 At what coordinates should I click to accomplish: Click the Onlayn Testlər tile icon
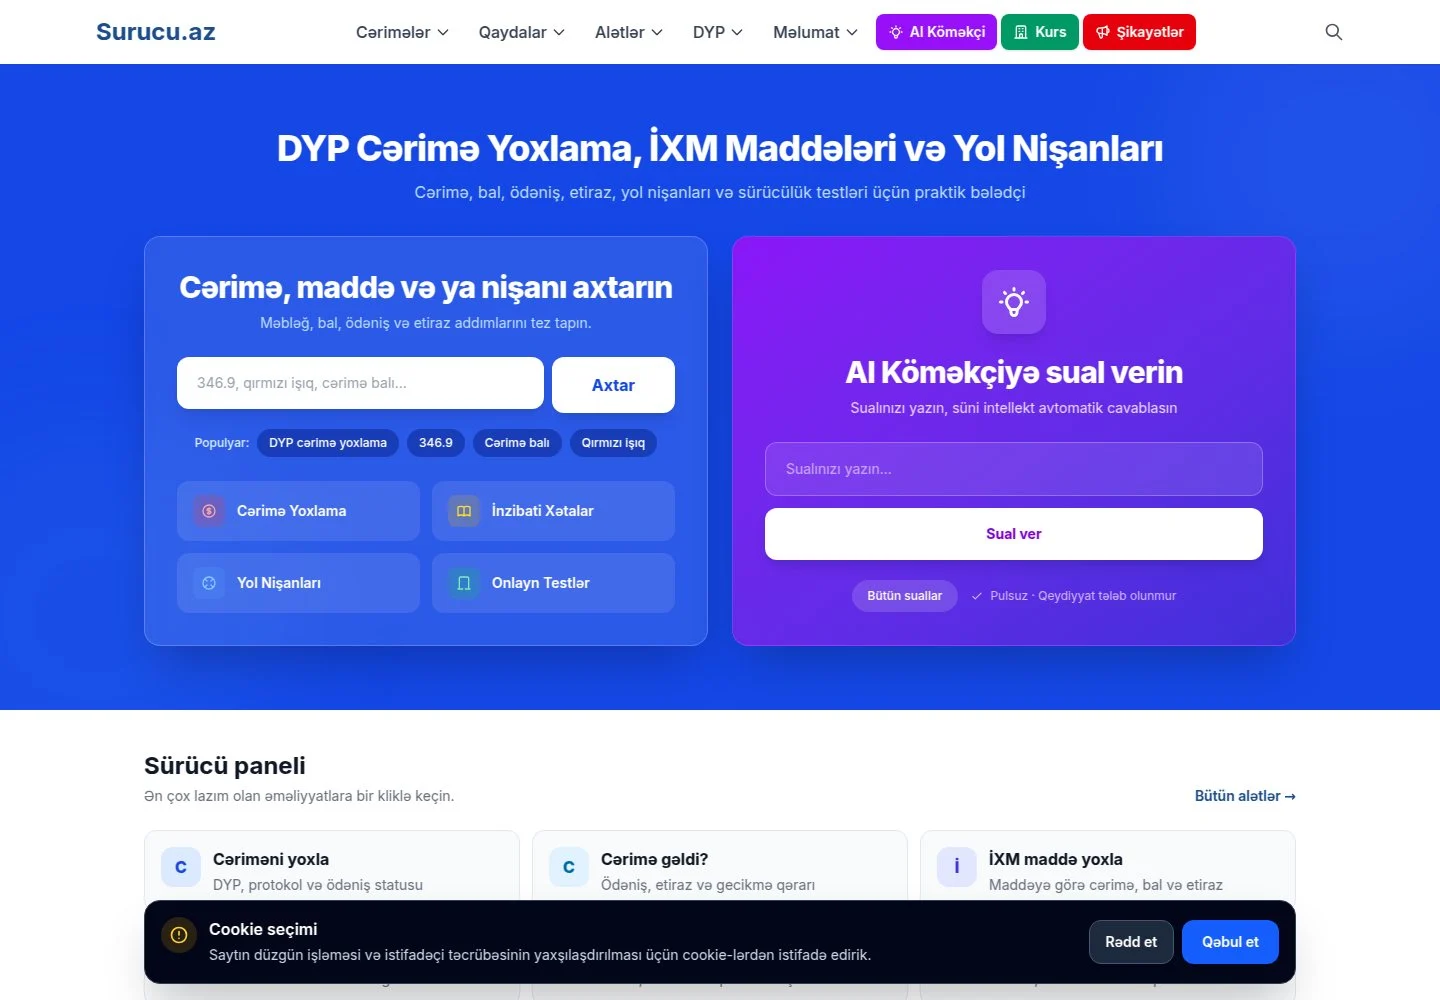[x=464, y=583]
